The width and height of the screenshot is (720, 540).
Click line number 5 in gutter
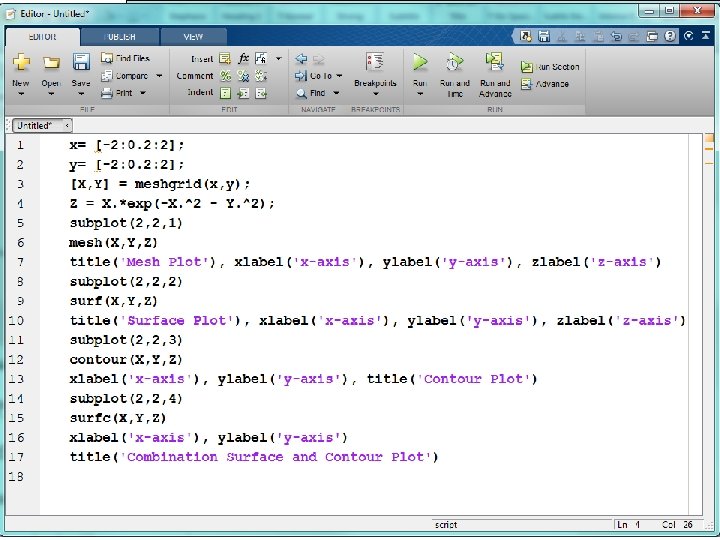[x=20, y=223]
